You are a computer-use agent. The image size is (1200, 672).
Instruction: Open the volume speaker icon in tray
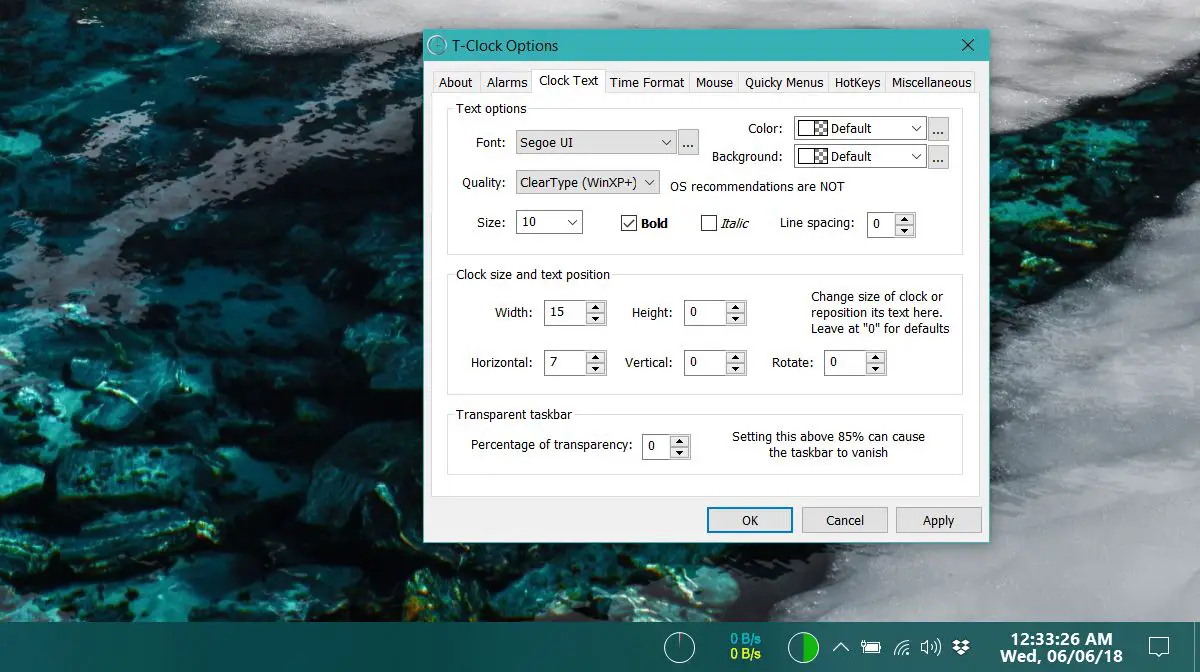click(931, 647)
